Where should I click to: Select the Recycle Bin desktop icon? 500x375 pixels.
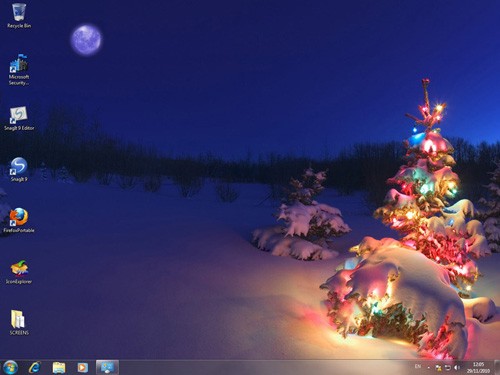click(x=19, y=16)
